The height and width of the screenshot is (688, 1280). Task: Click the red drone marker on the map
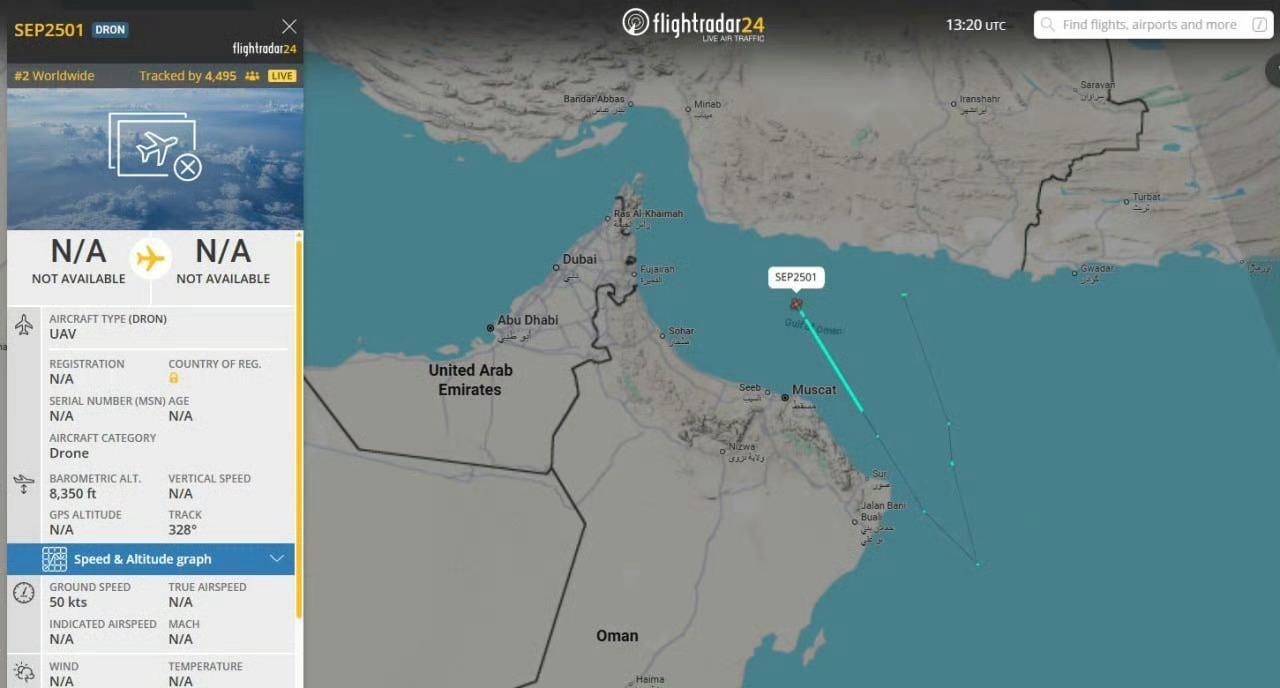(796, 304)
